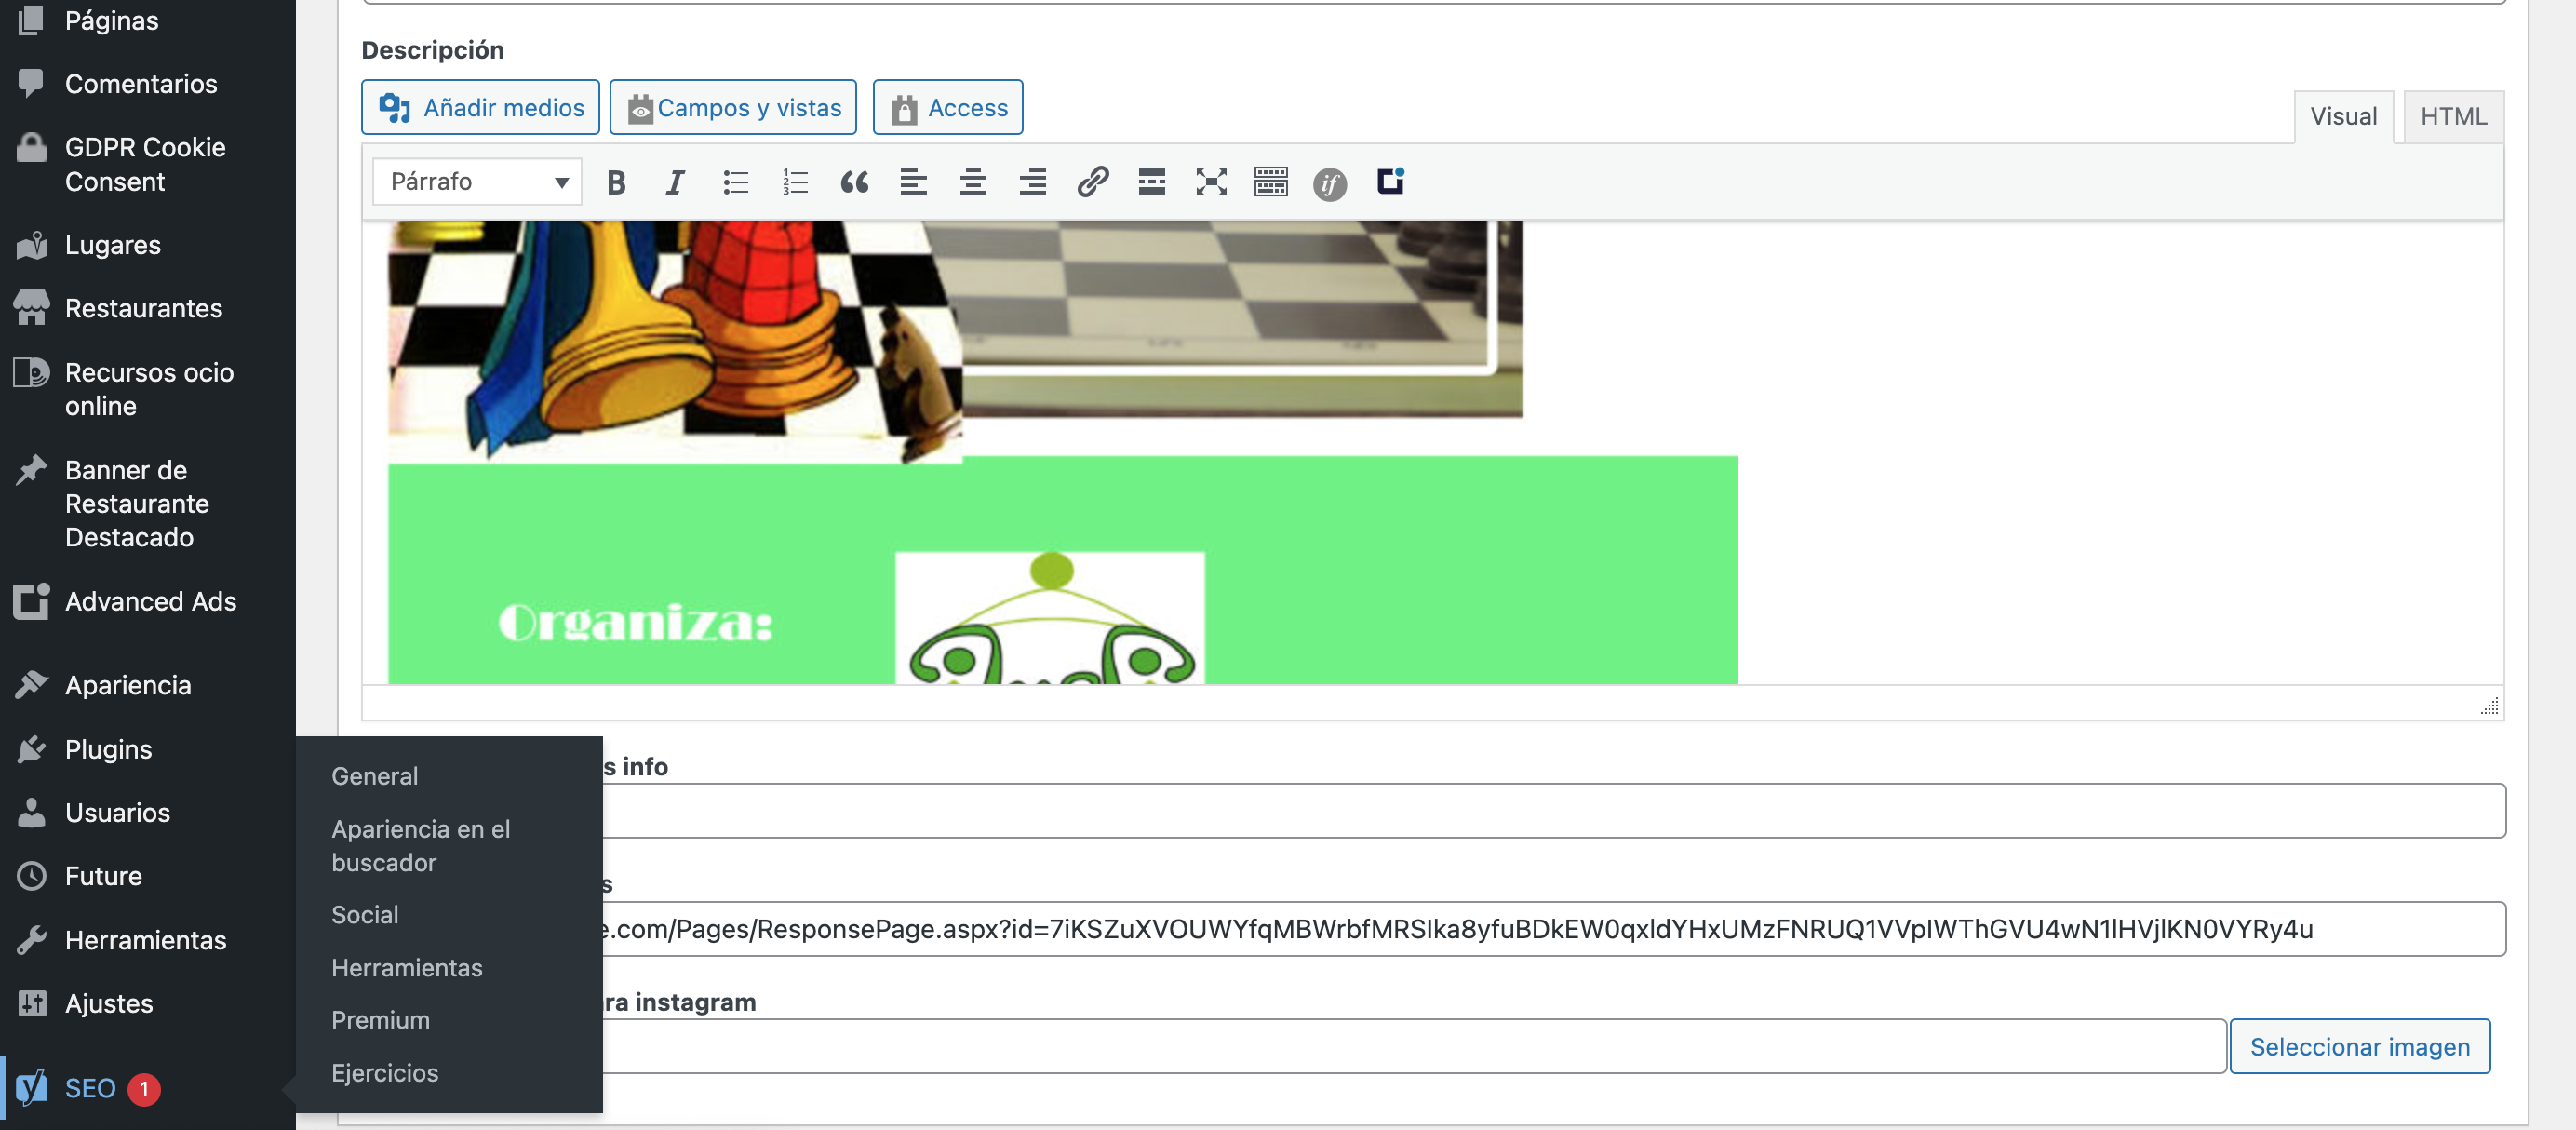This screenshot has height=1130, width=2576.
Task: Click the Lugares map icon
Action: (x=31, y=245)
